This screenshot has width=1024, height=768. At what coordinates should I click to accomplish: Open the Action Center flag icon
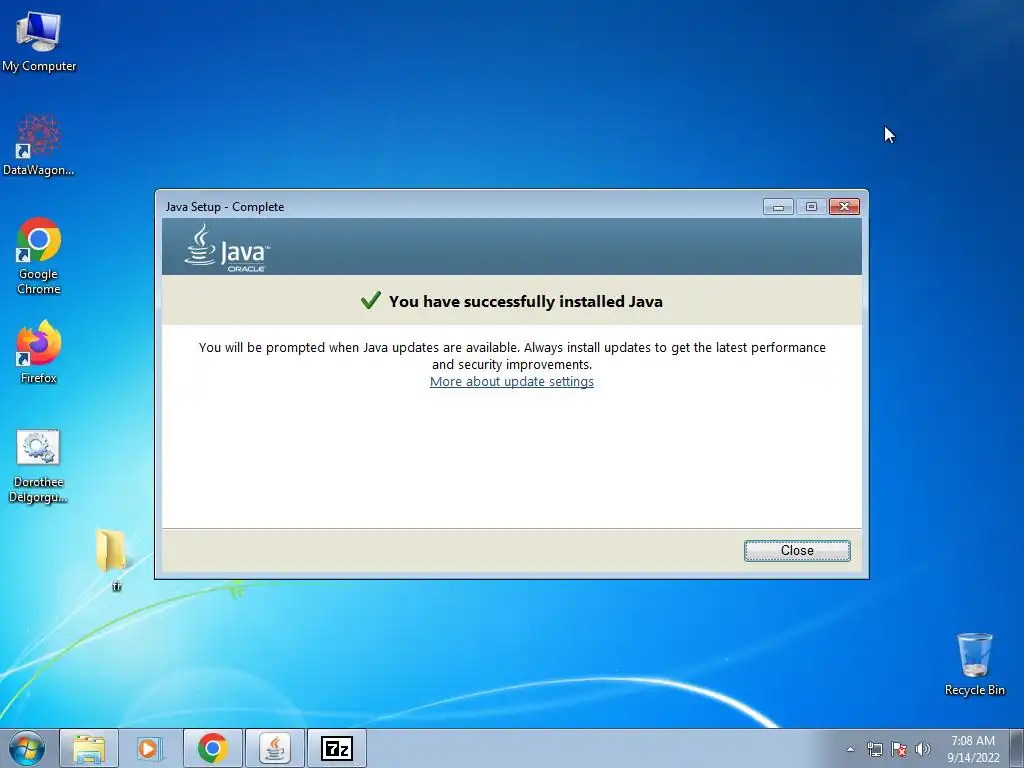pos(899,749)
